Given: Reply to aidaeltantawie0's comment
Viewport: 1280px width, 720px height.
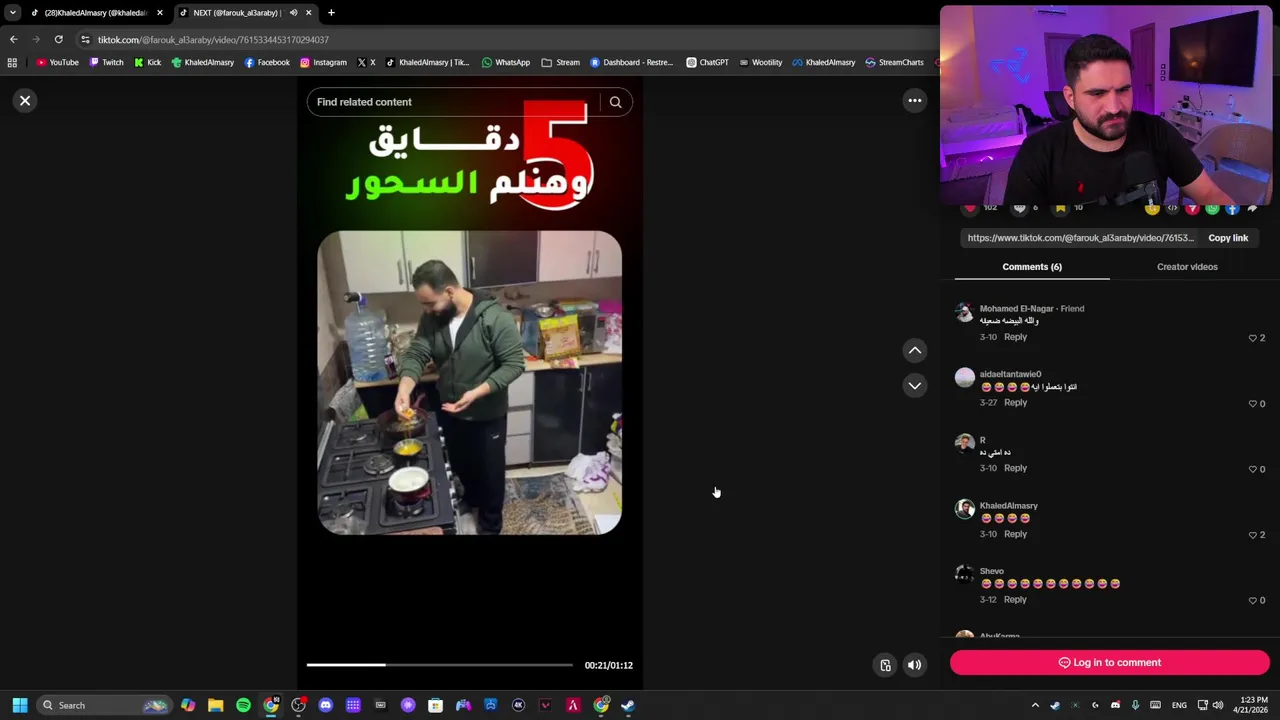Looking at the screenshot, I should [1015, 403].
